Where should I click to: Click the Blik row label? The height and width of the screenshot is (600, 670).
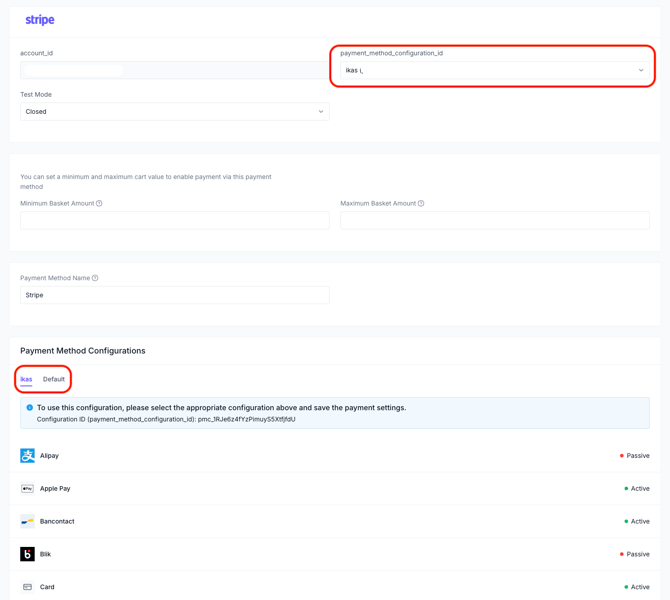[x=45, y=554]
